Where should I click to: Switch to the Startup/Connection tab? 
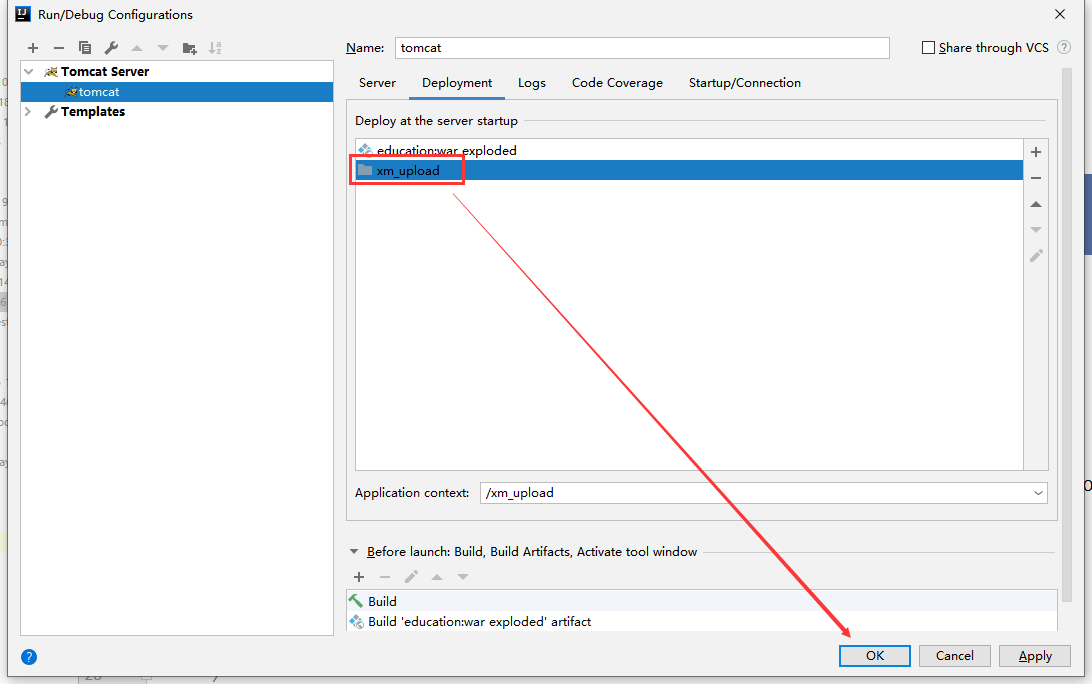point(744,83)
